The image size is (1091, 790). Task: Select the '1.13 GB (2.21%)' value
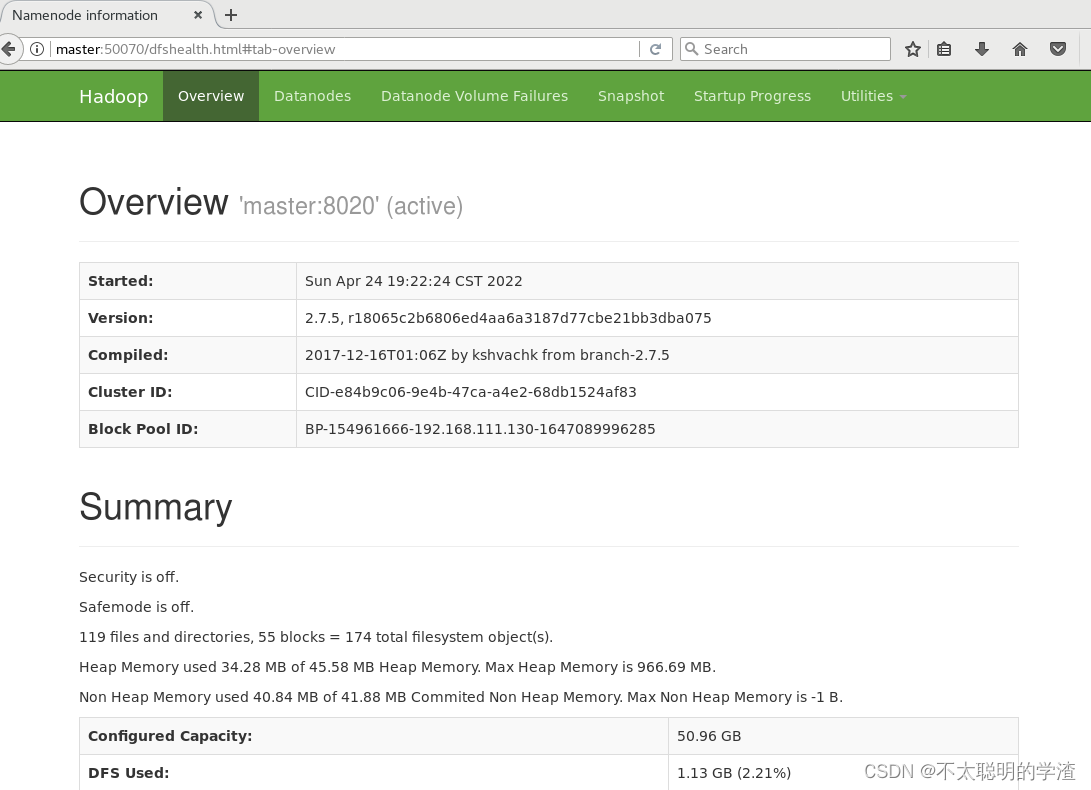click(734, 773)
